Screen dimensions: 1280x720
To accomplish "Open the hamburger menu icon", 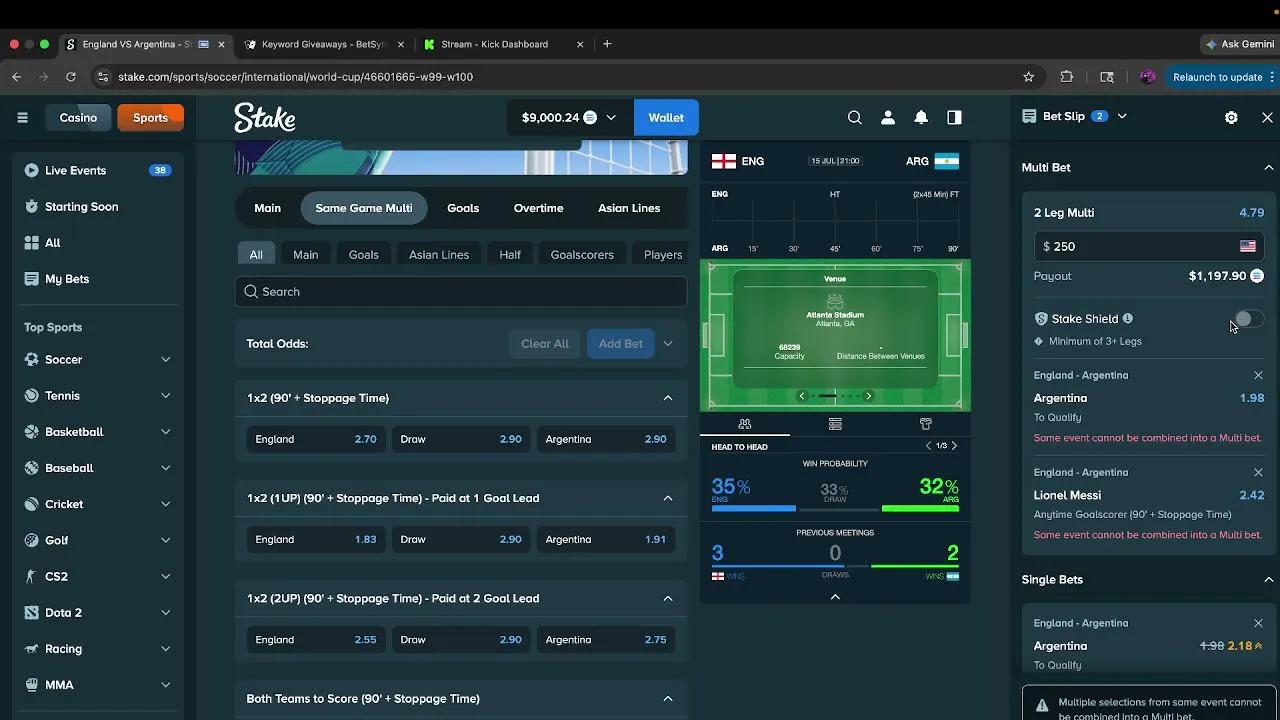I will [22, 118].
